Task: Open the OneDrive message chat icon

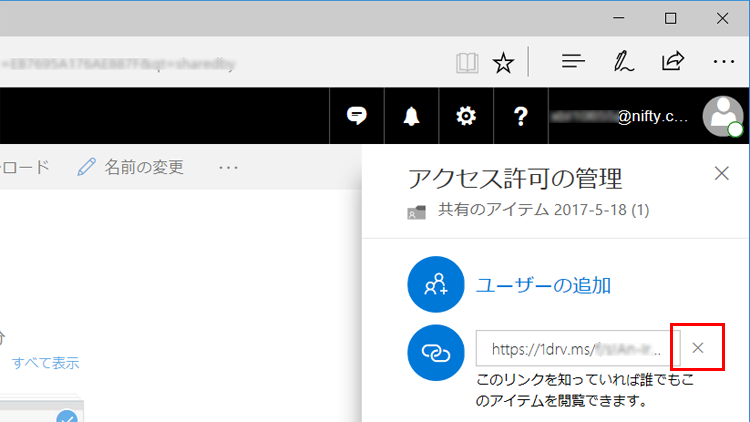Action: pos(357,116)
